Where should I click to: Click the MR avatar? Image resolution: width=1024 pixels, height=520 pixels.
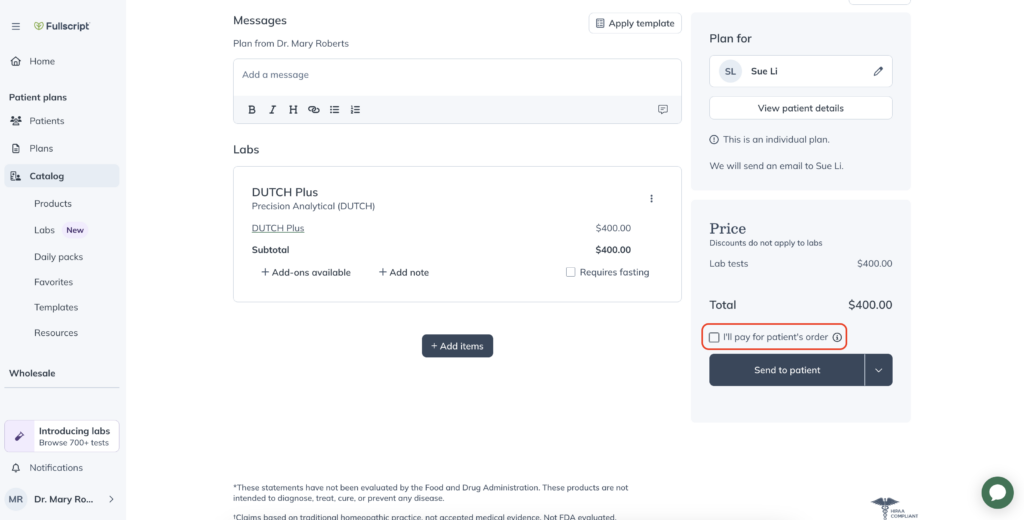[x=16, y=499]
